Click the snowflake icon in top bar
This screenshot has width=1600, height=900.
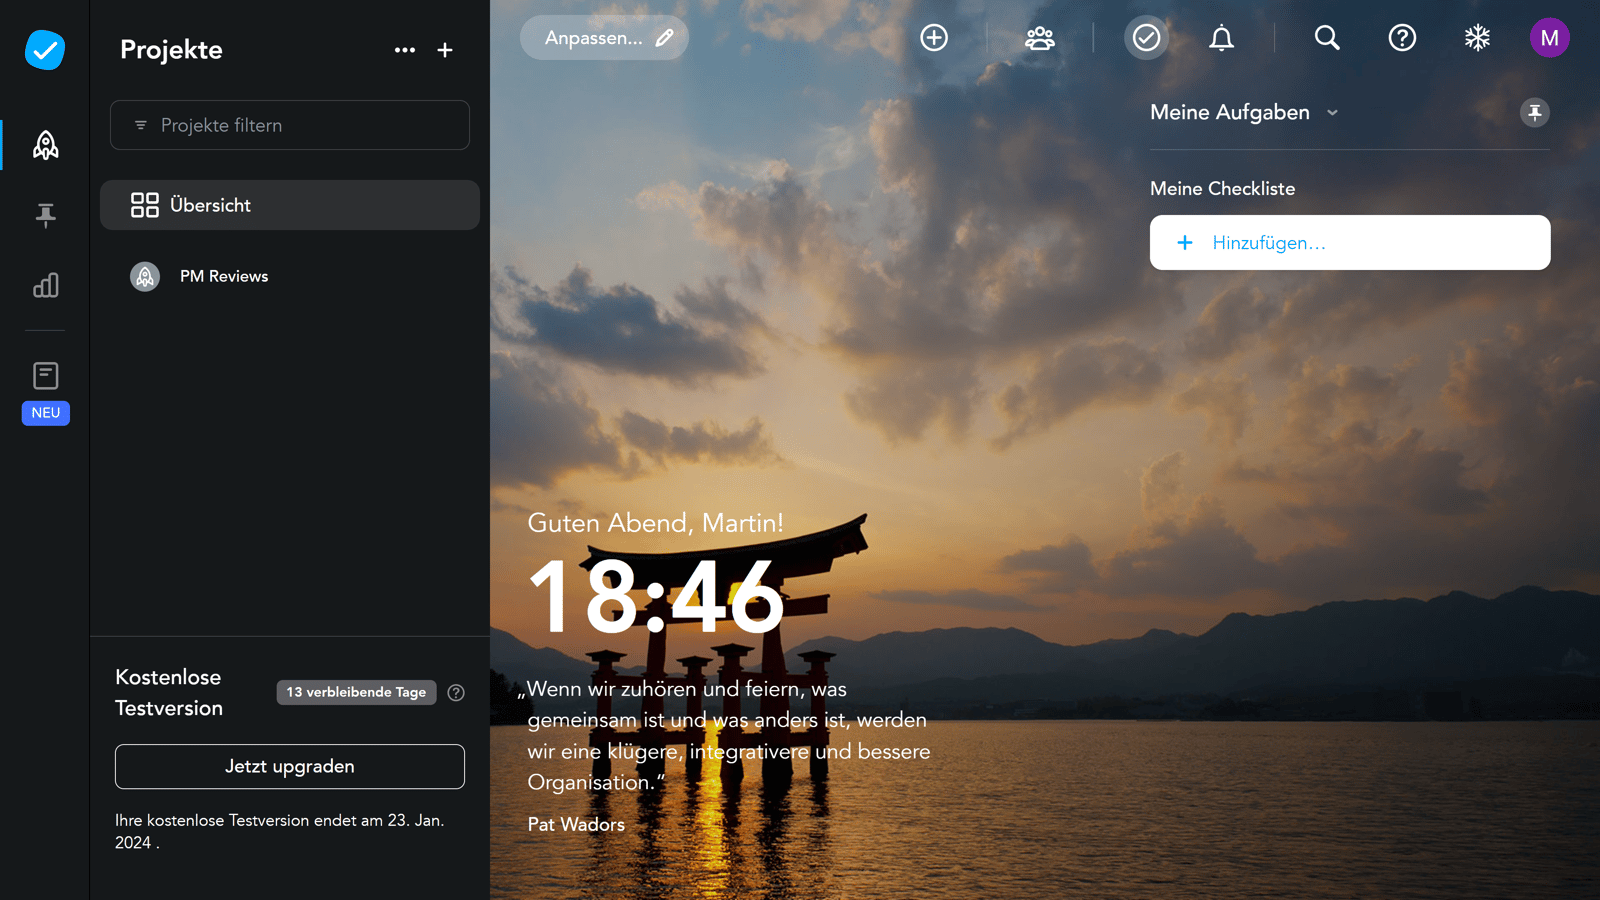[1477, 38]
